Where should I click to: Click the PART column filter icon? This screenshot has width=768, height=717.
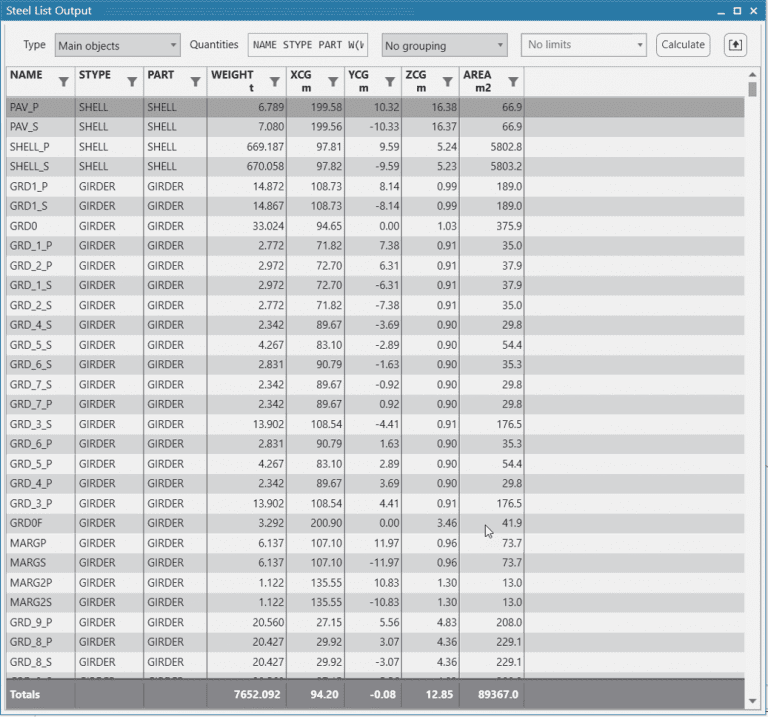[x=196, y=82]
